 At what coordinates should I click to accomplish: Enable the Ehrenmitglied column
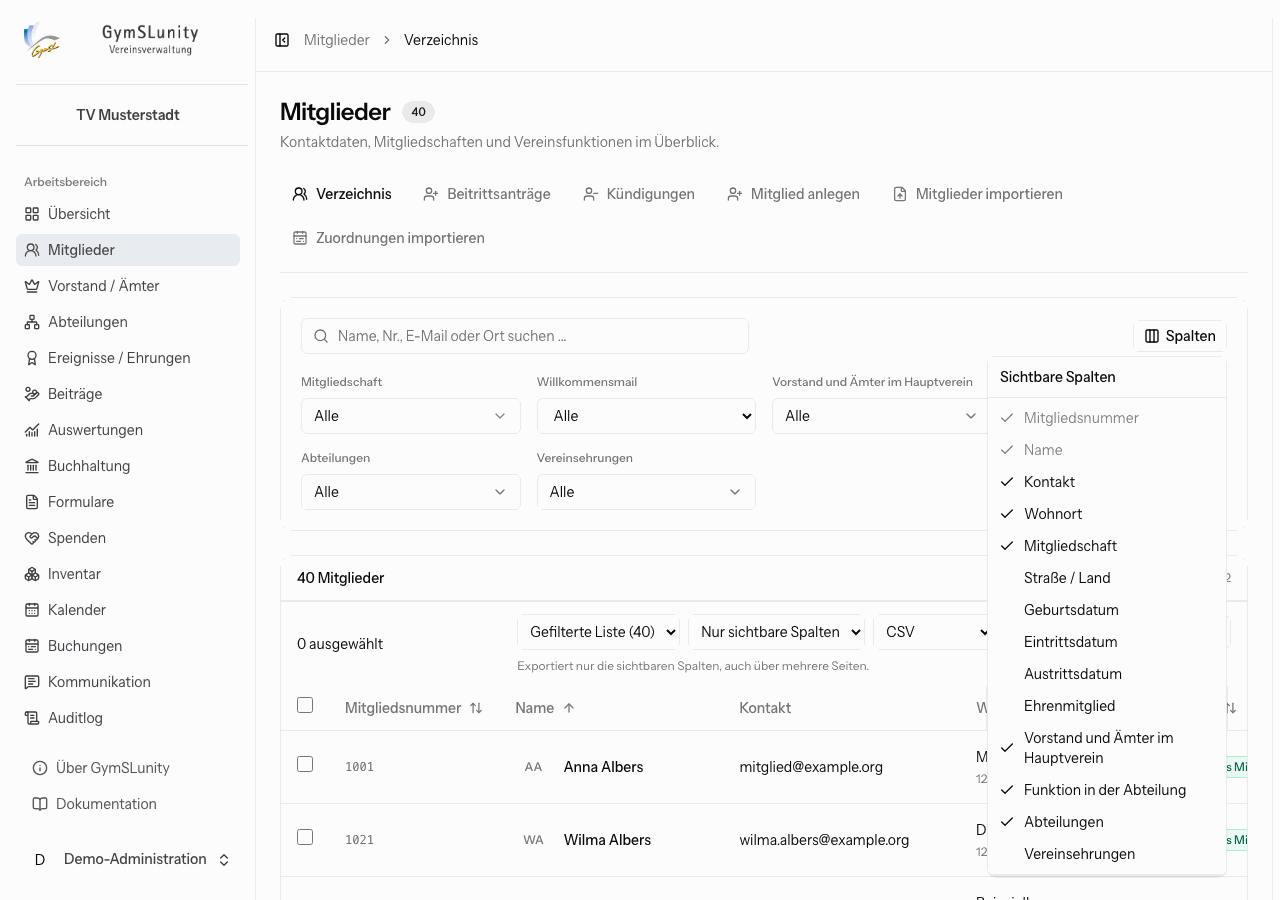1106,706
